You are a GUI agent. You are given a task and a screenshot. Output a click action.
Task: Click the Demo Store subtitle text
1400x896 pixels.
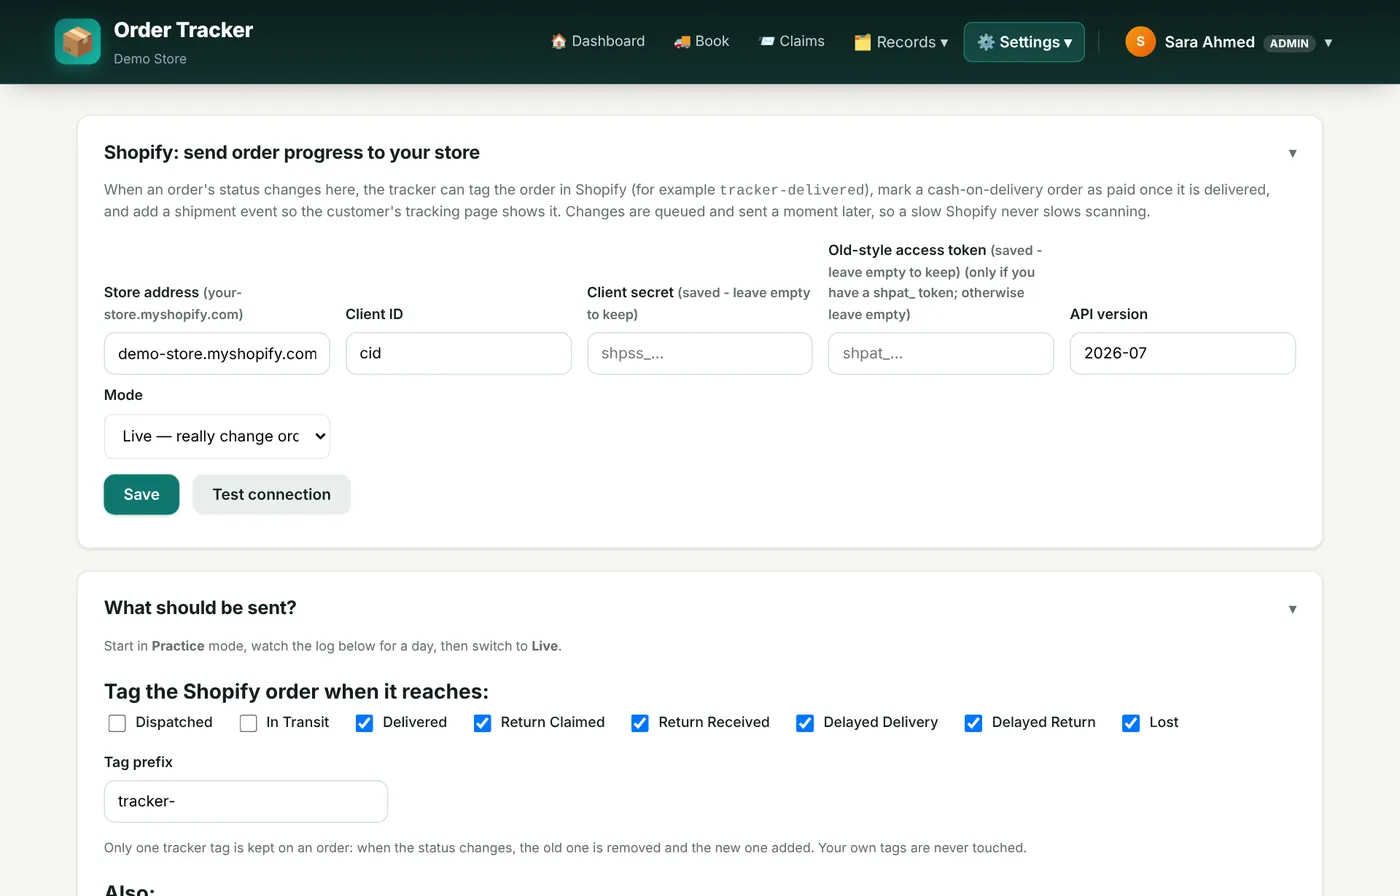tap(150, 59)
